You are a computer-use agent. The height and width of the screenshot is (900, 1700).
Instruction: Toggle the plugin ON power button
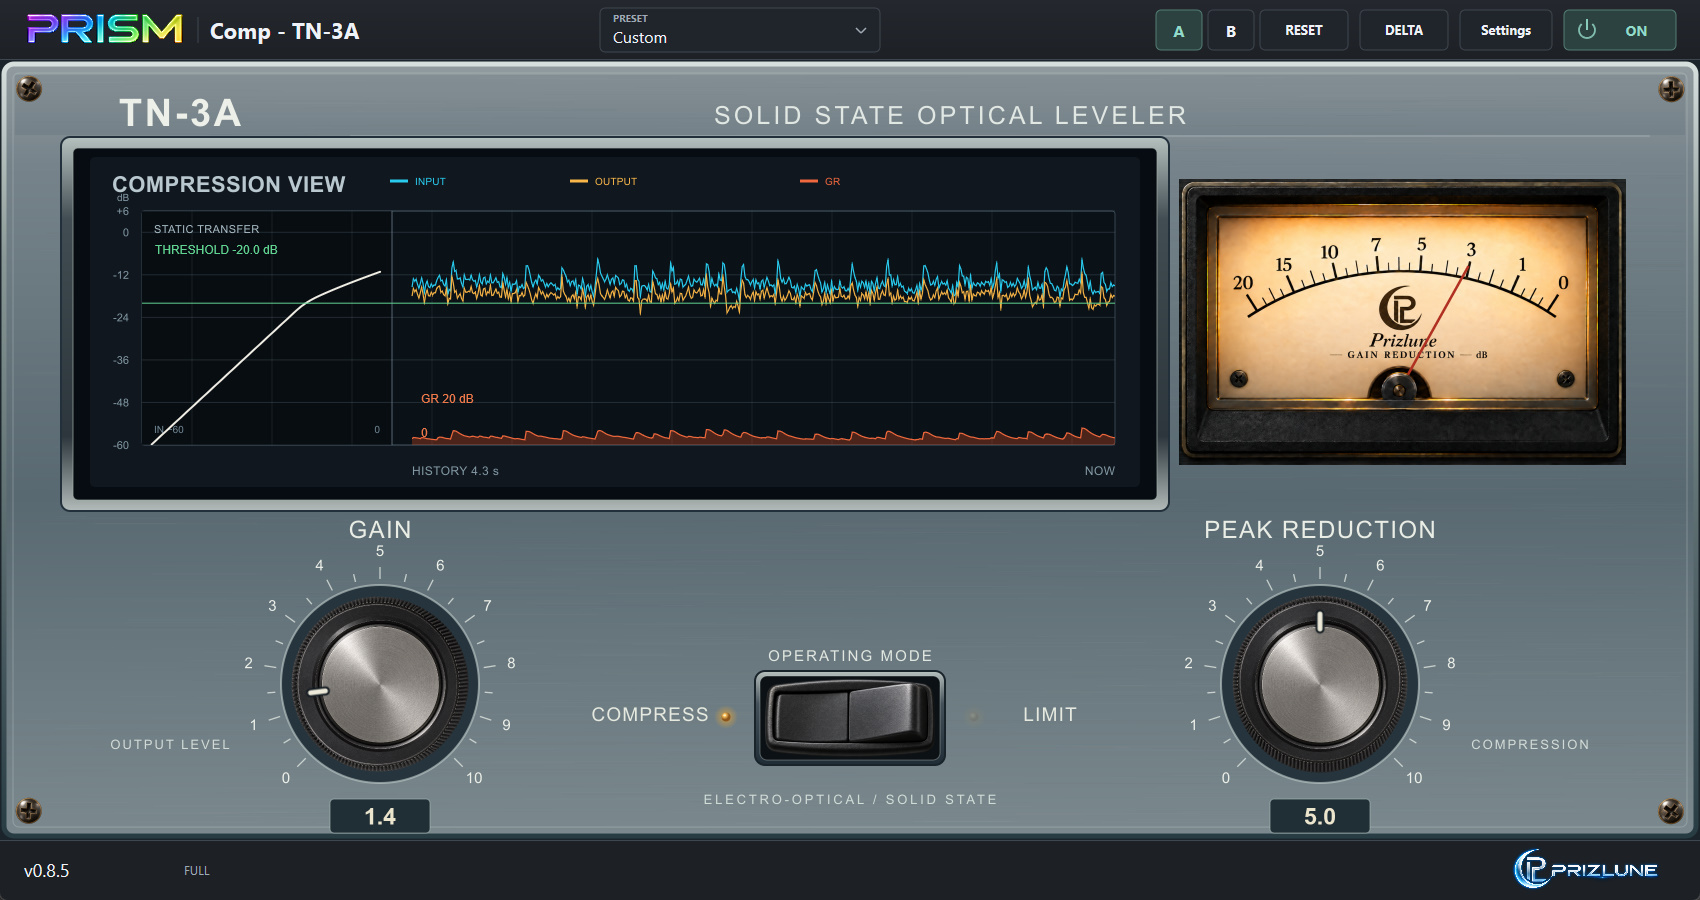click(1620, 30)
